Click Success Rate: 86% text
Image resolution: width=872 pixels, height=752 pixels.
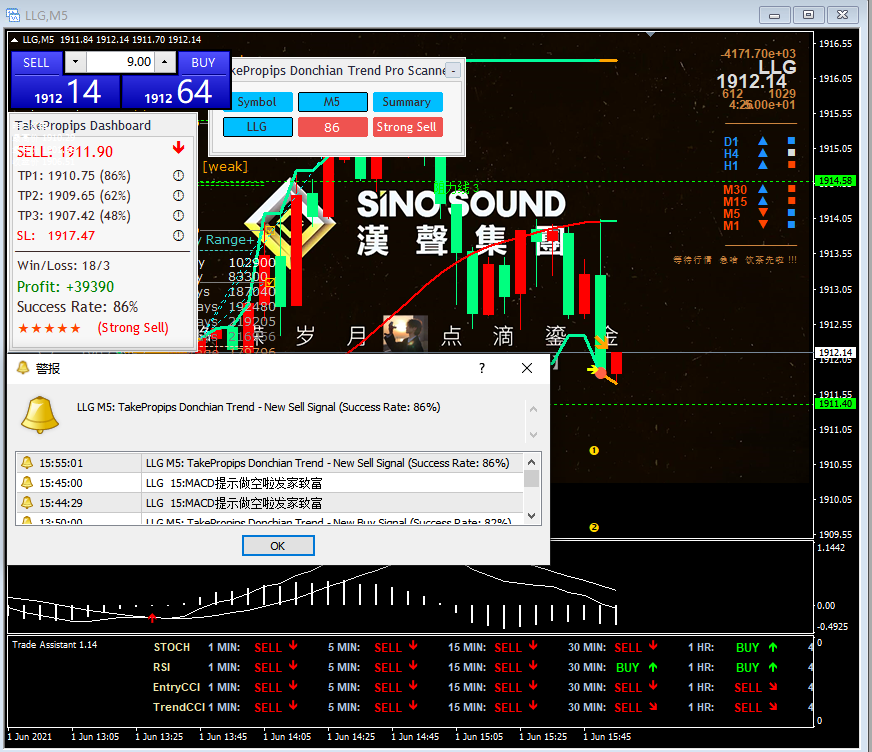click(77, 307)
